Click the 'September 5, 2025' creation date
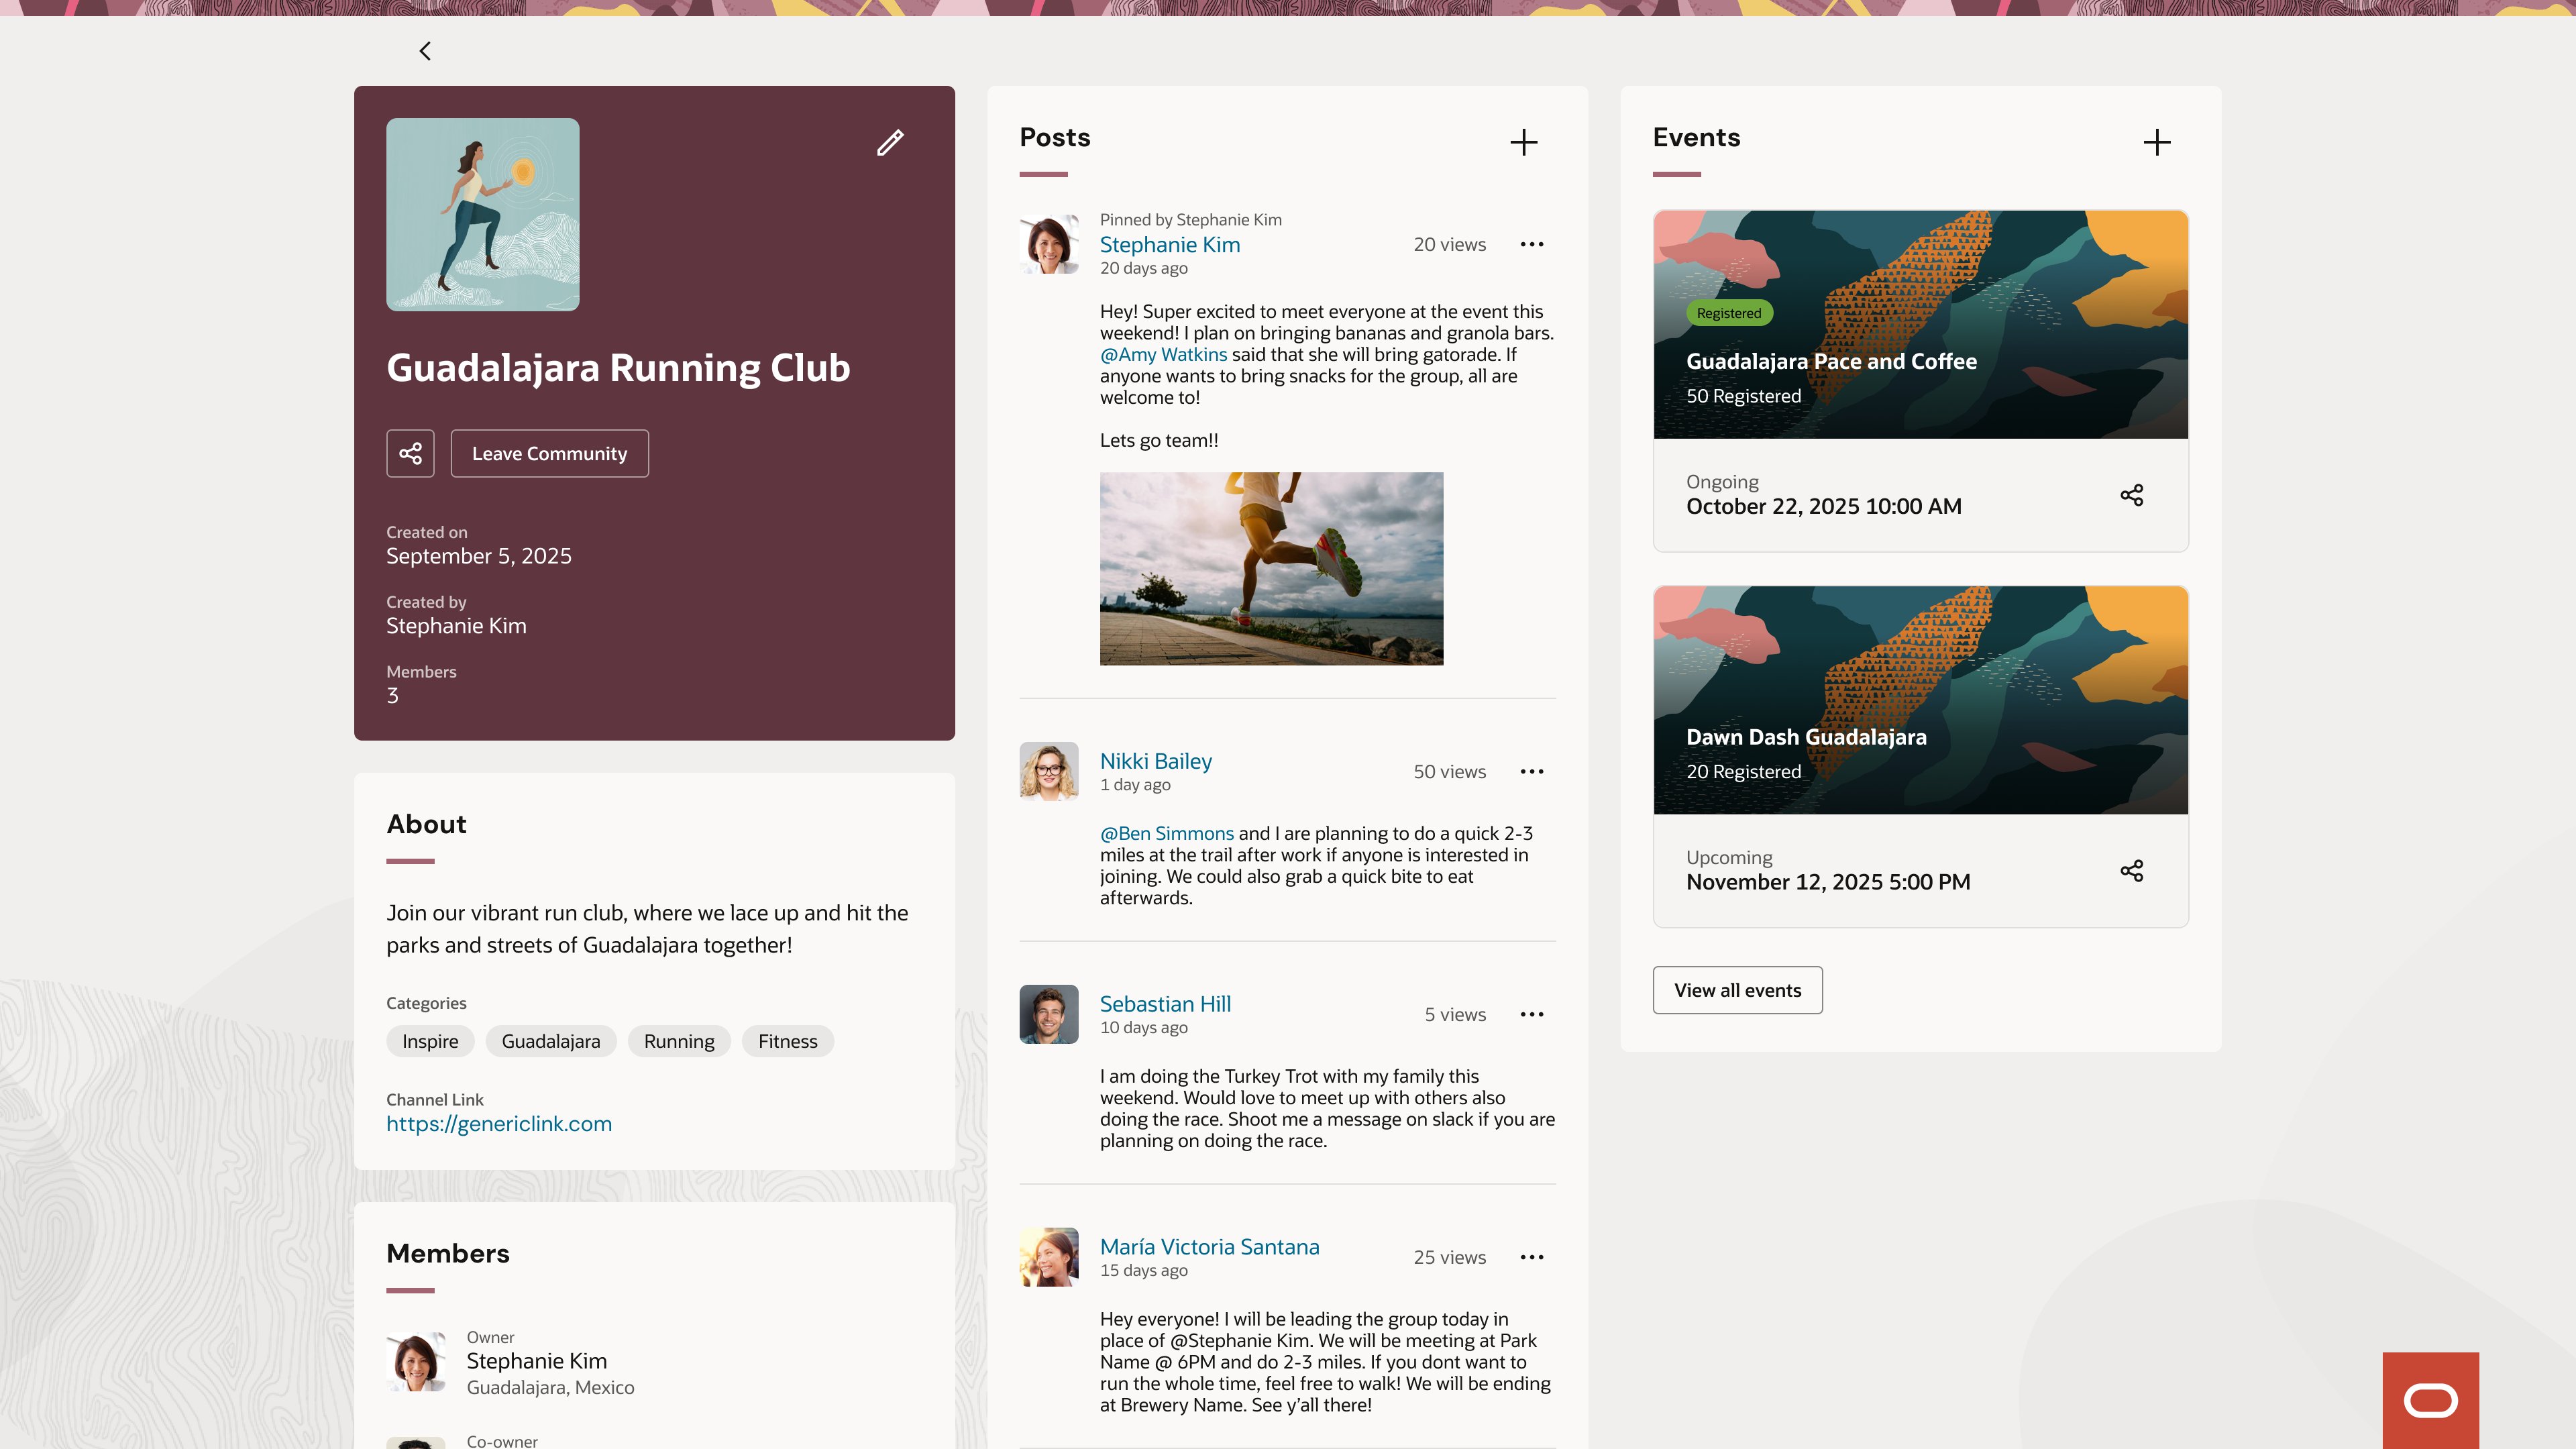2576x1449 pixels. coord(479,556)
